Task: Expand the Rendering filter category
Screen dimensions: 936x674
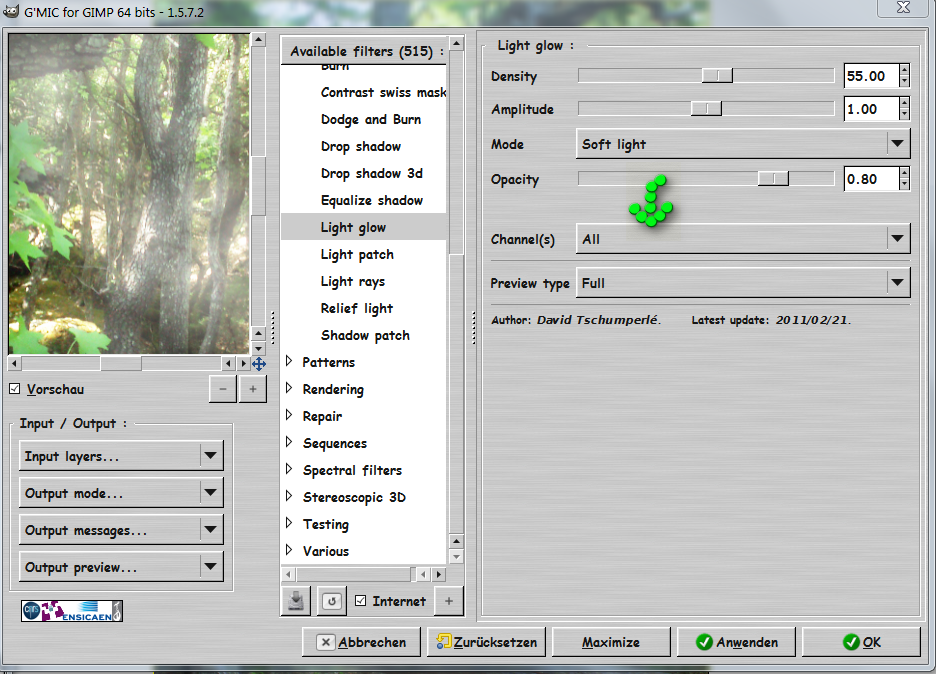Action: (x=290, y=388)
